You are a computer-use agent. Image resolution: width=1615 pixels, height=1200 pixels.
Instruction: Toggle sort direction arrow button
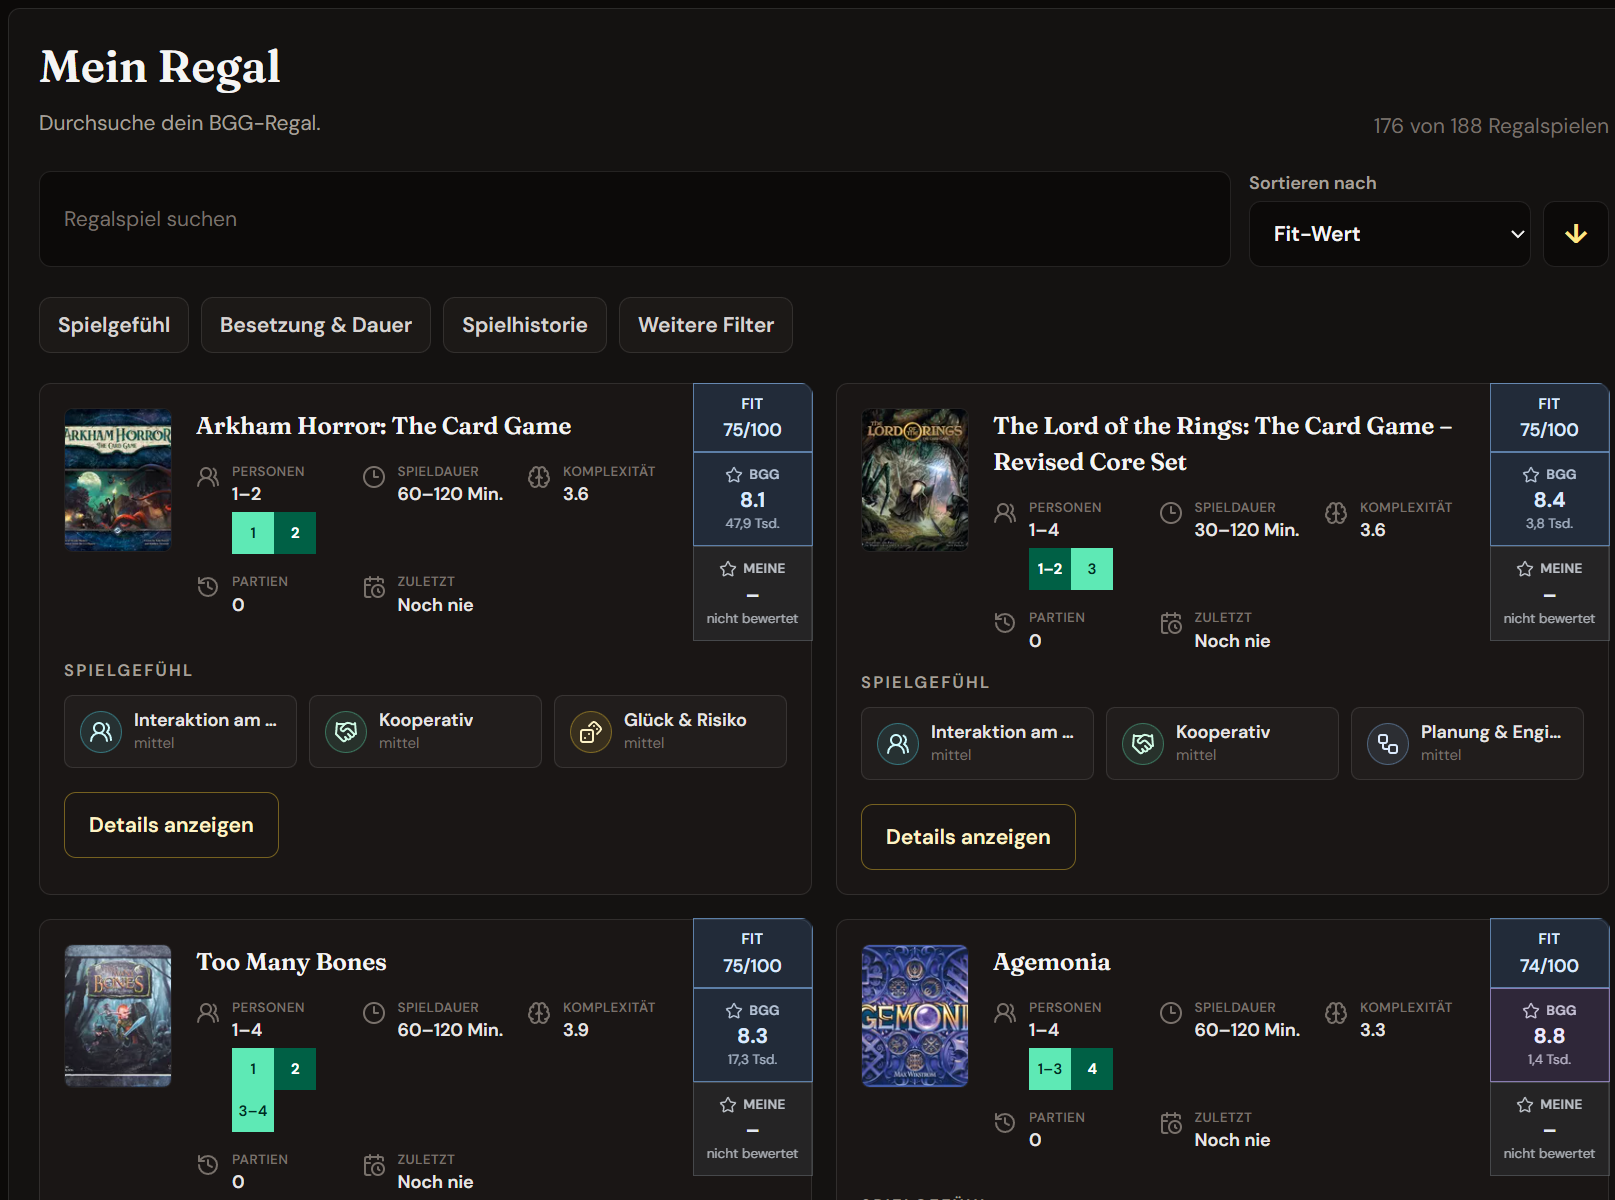pos(1576,234)
